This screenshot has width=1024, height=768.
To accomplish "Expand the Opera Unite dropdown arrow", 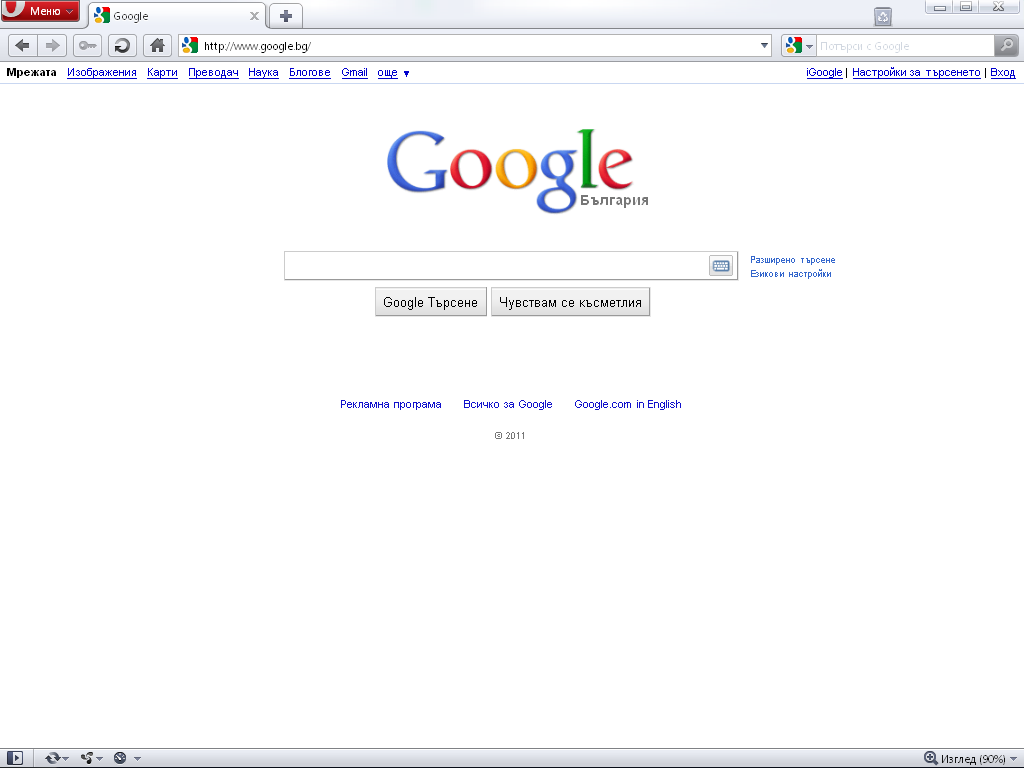I will [100, 759].
